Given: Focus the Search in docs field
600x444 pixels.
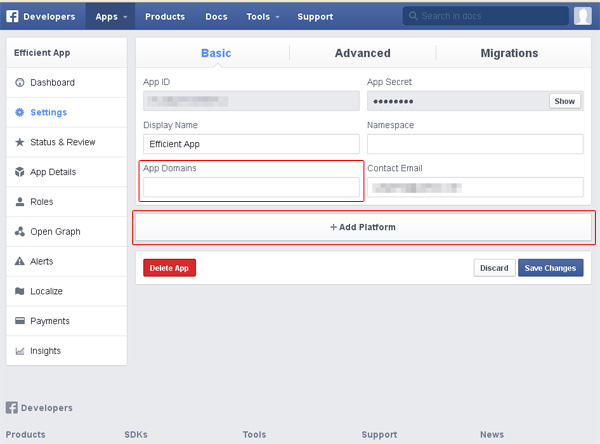Looking at the screenshot, I should click(x=486, y=16).
